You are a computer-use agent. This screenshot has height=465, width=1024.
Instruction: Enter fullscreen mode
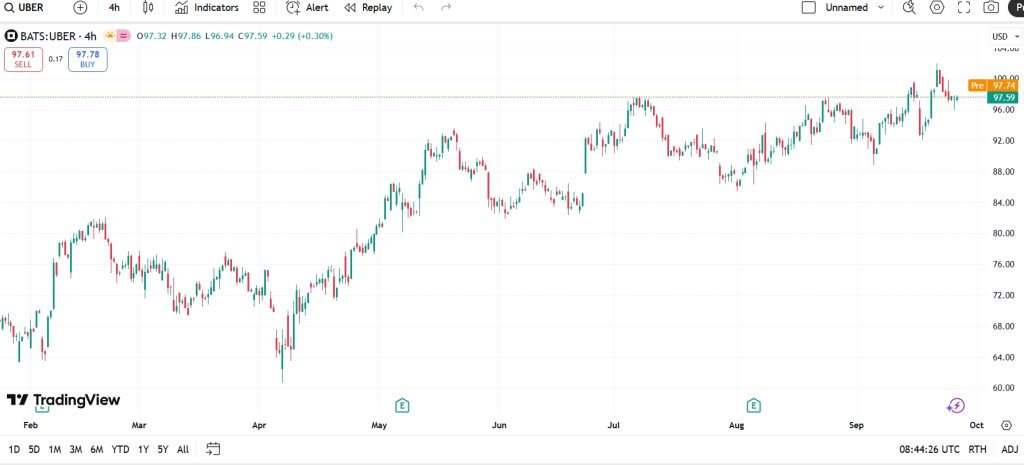pyautogui.click(x=964, y=8)
